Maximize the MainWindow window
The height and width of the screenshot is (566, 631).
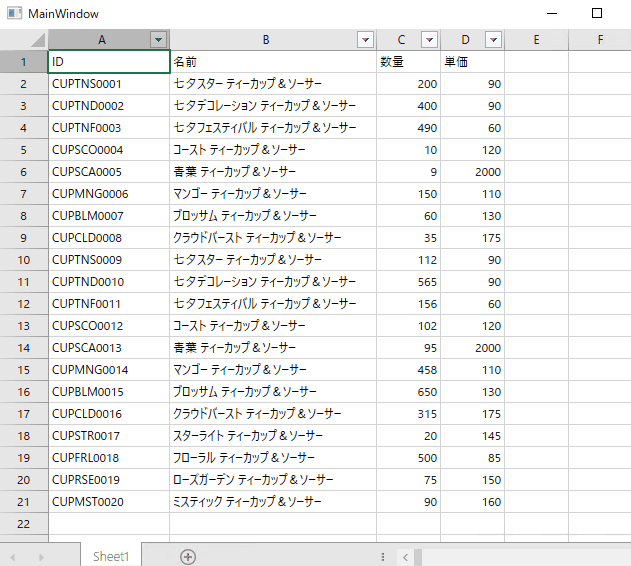[597, 14]
